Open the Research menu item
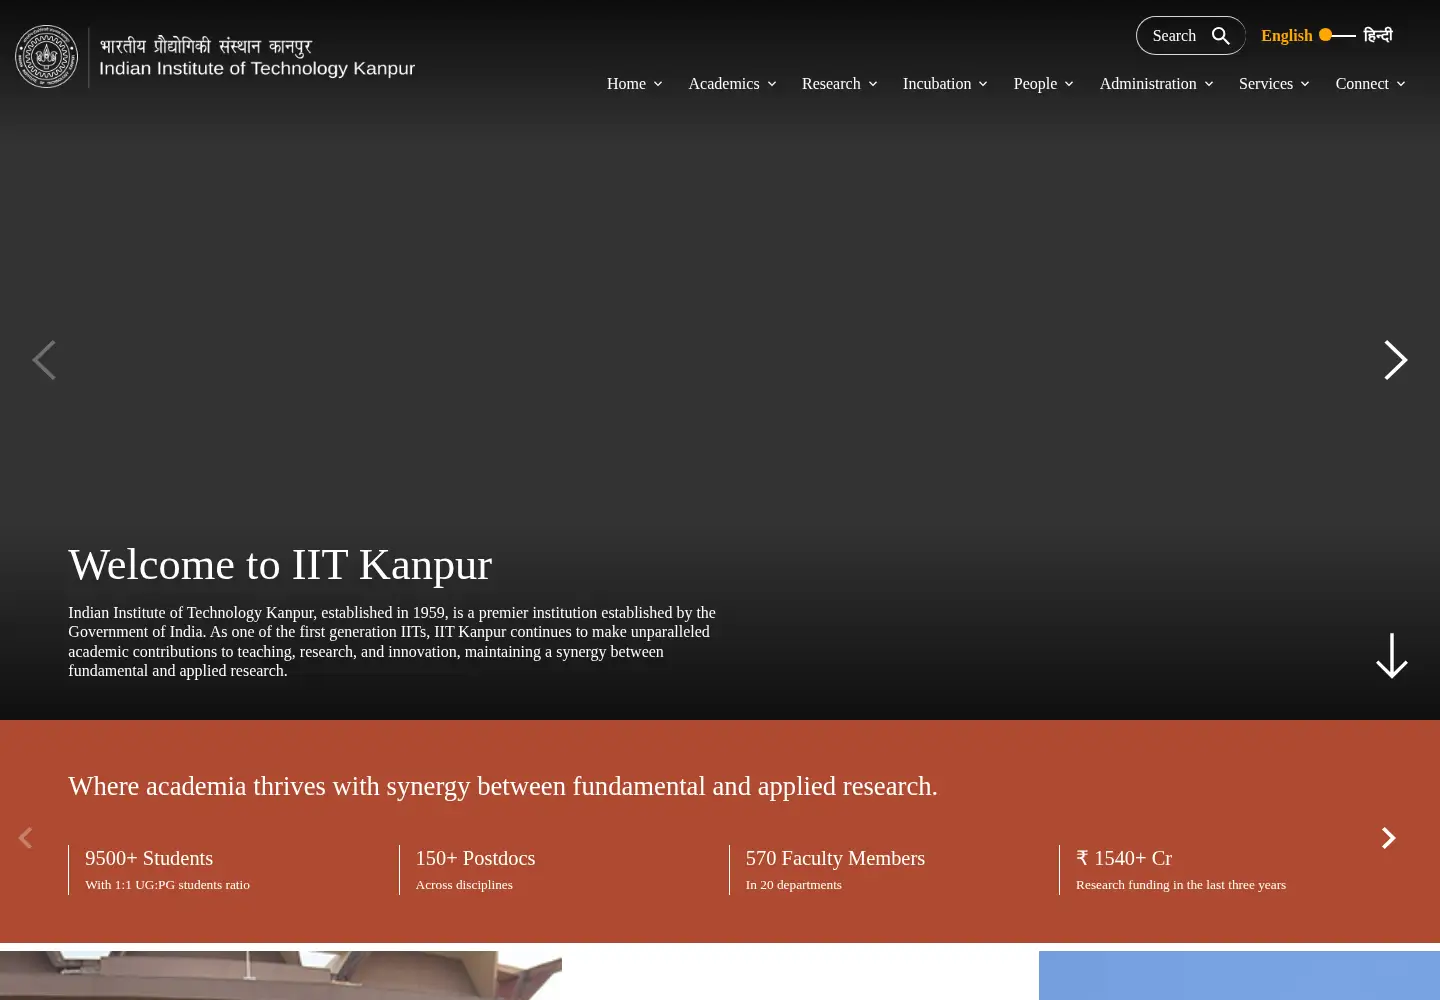Viewport: 1440px width, 1000px height. click(x=831, y=84)
